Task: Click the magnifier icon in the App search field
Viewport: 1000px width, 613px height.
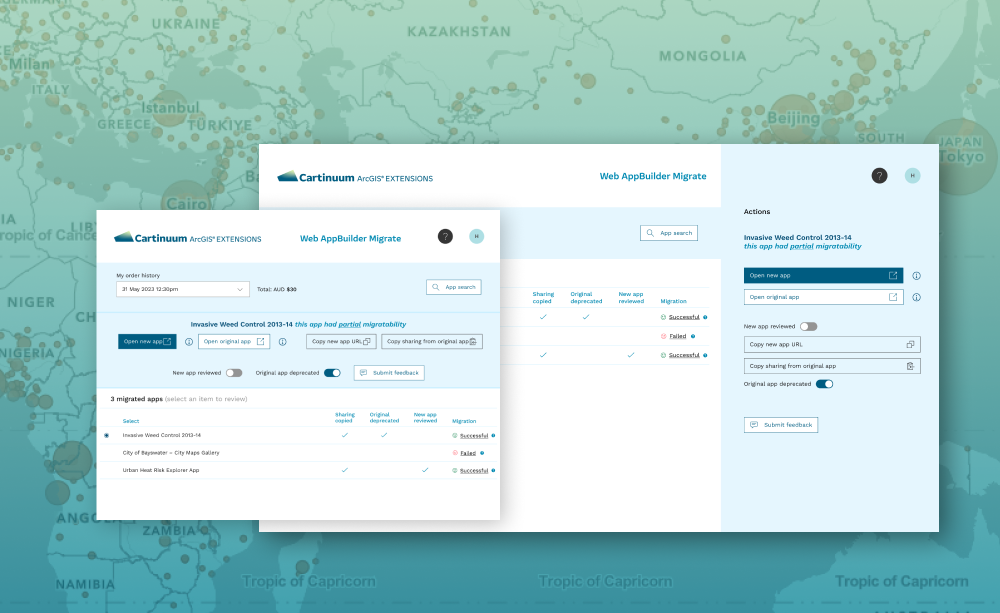Action: (435, 287)
